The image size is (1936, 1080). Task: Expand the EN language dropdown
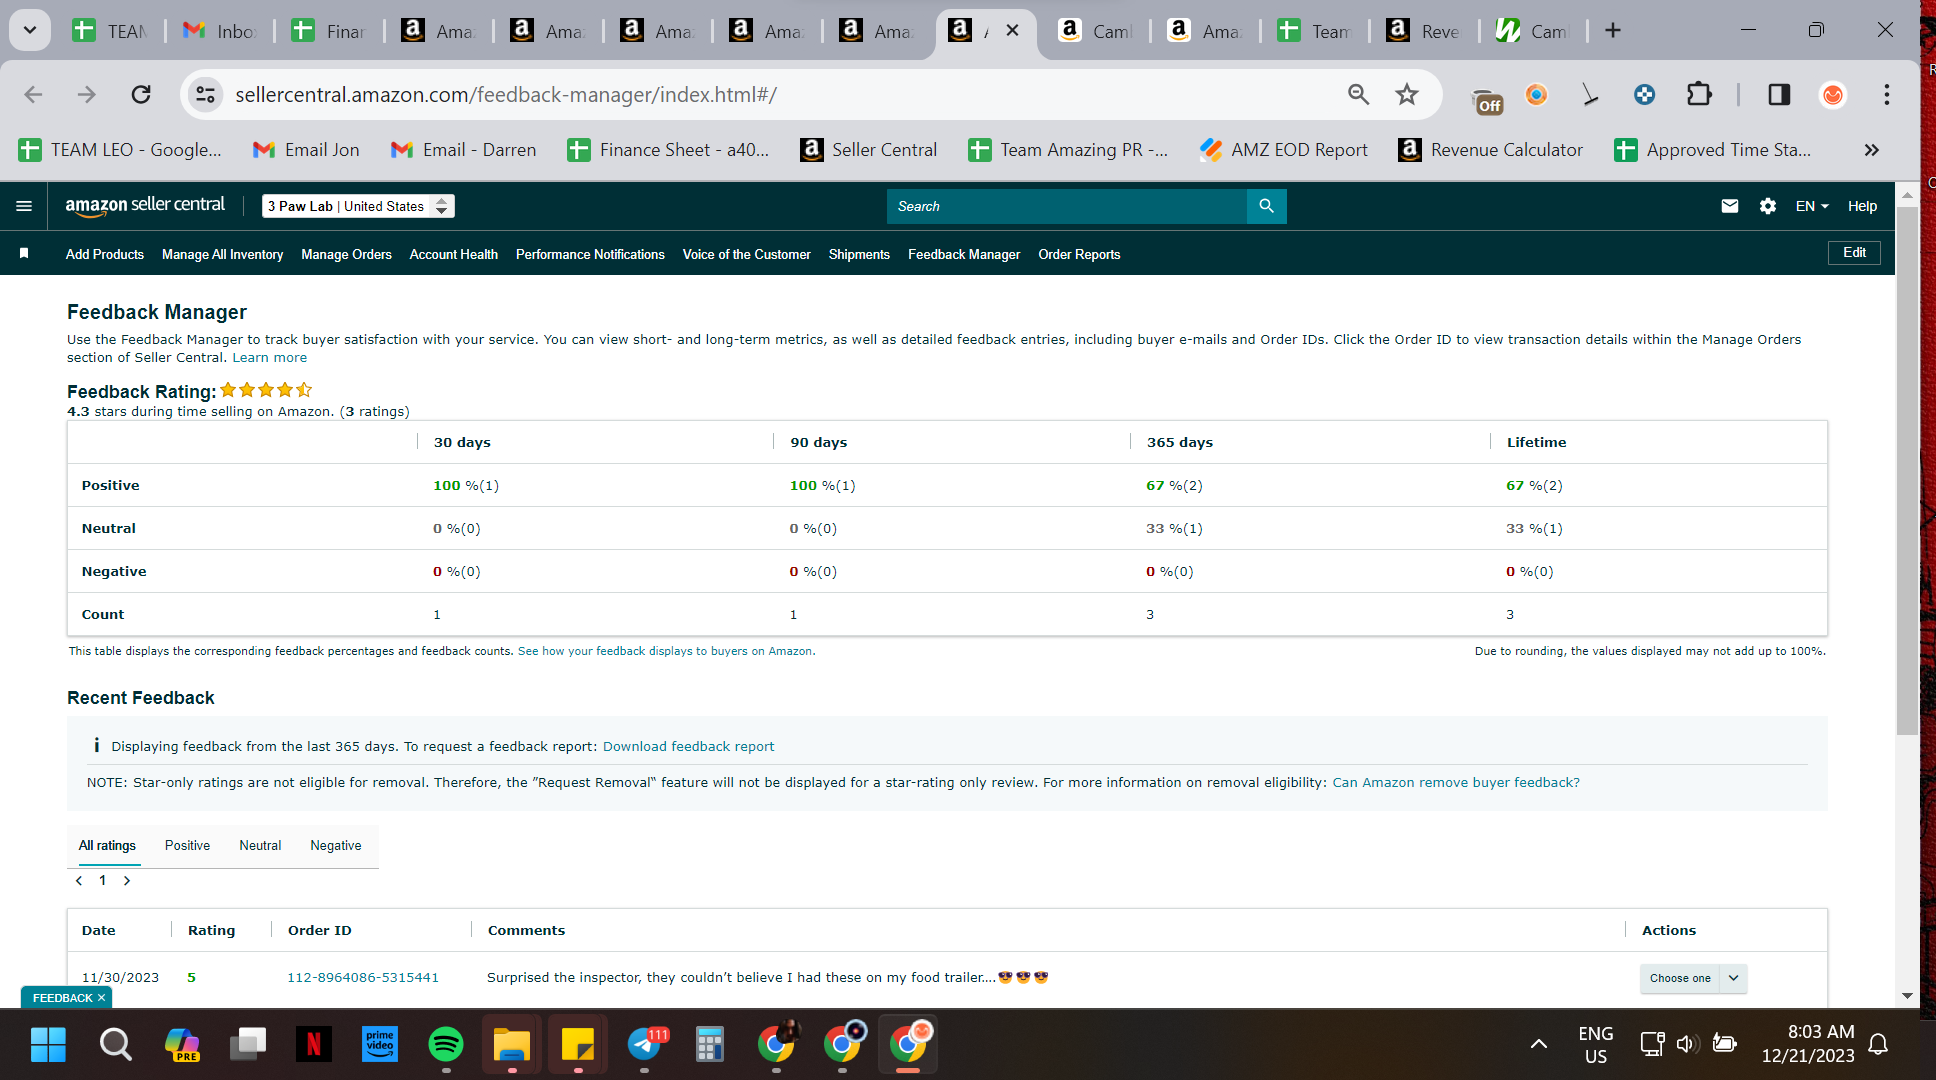1812,206
